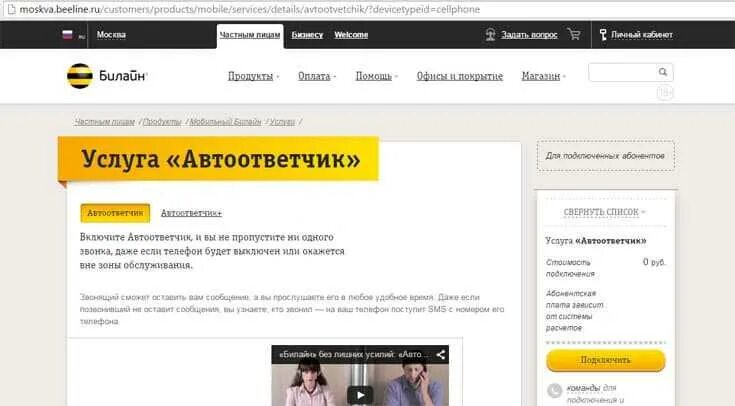Viewport: 735px width, 406px height.
Task: Click the support person icon near Задать вопрос
Action: point(490,35)
